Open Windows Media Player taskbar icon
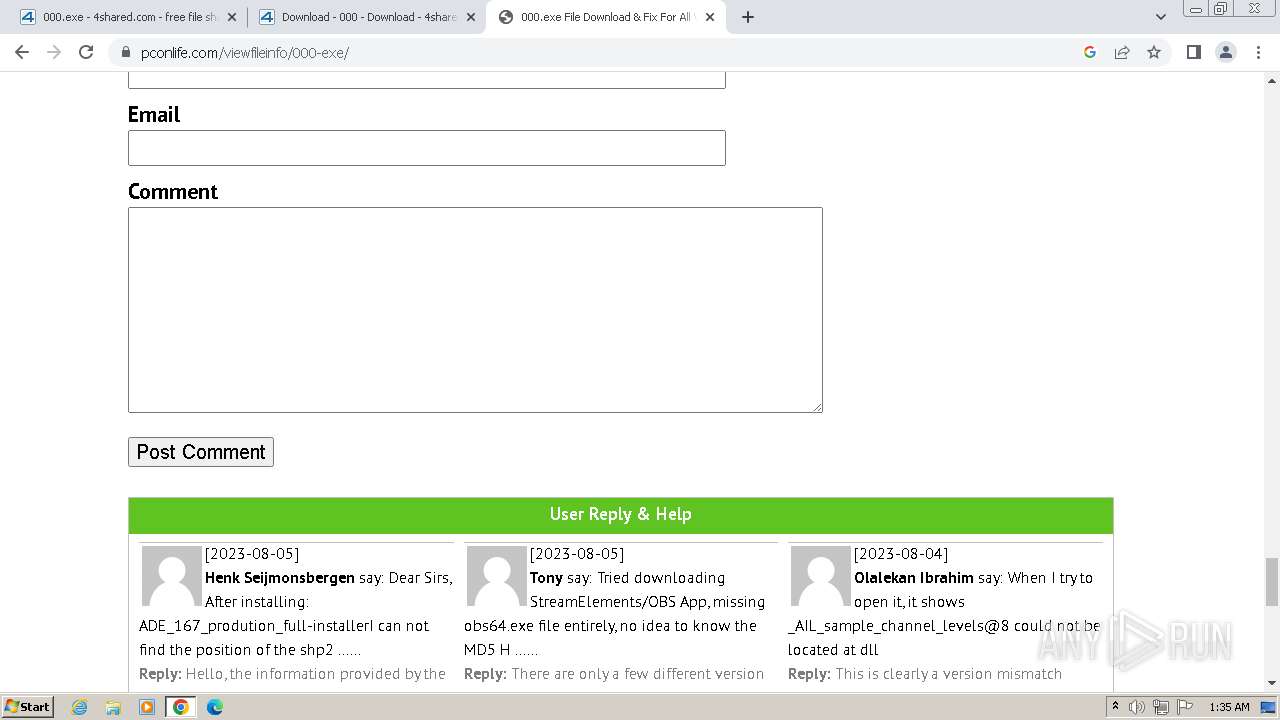Screen dimensions: 1280x720 (147, 707)
